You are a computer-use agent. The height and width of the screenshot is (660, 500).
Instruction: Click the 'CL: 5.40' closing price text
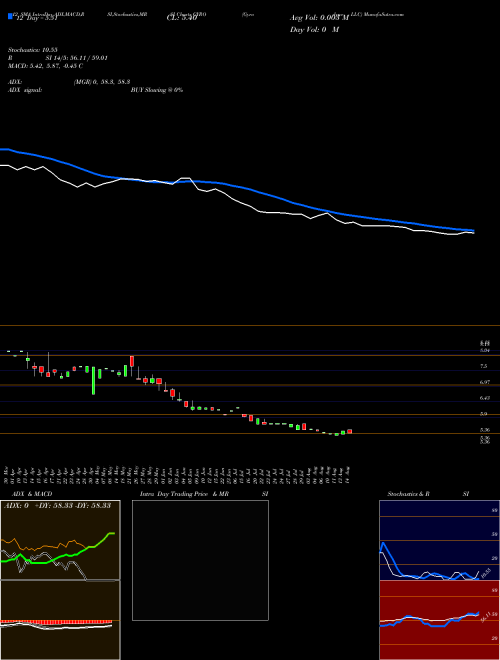click(x=182, y=18)
